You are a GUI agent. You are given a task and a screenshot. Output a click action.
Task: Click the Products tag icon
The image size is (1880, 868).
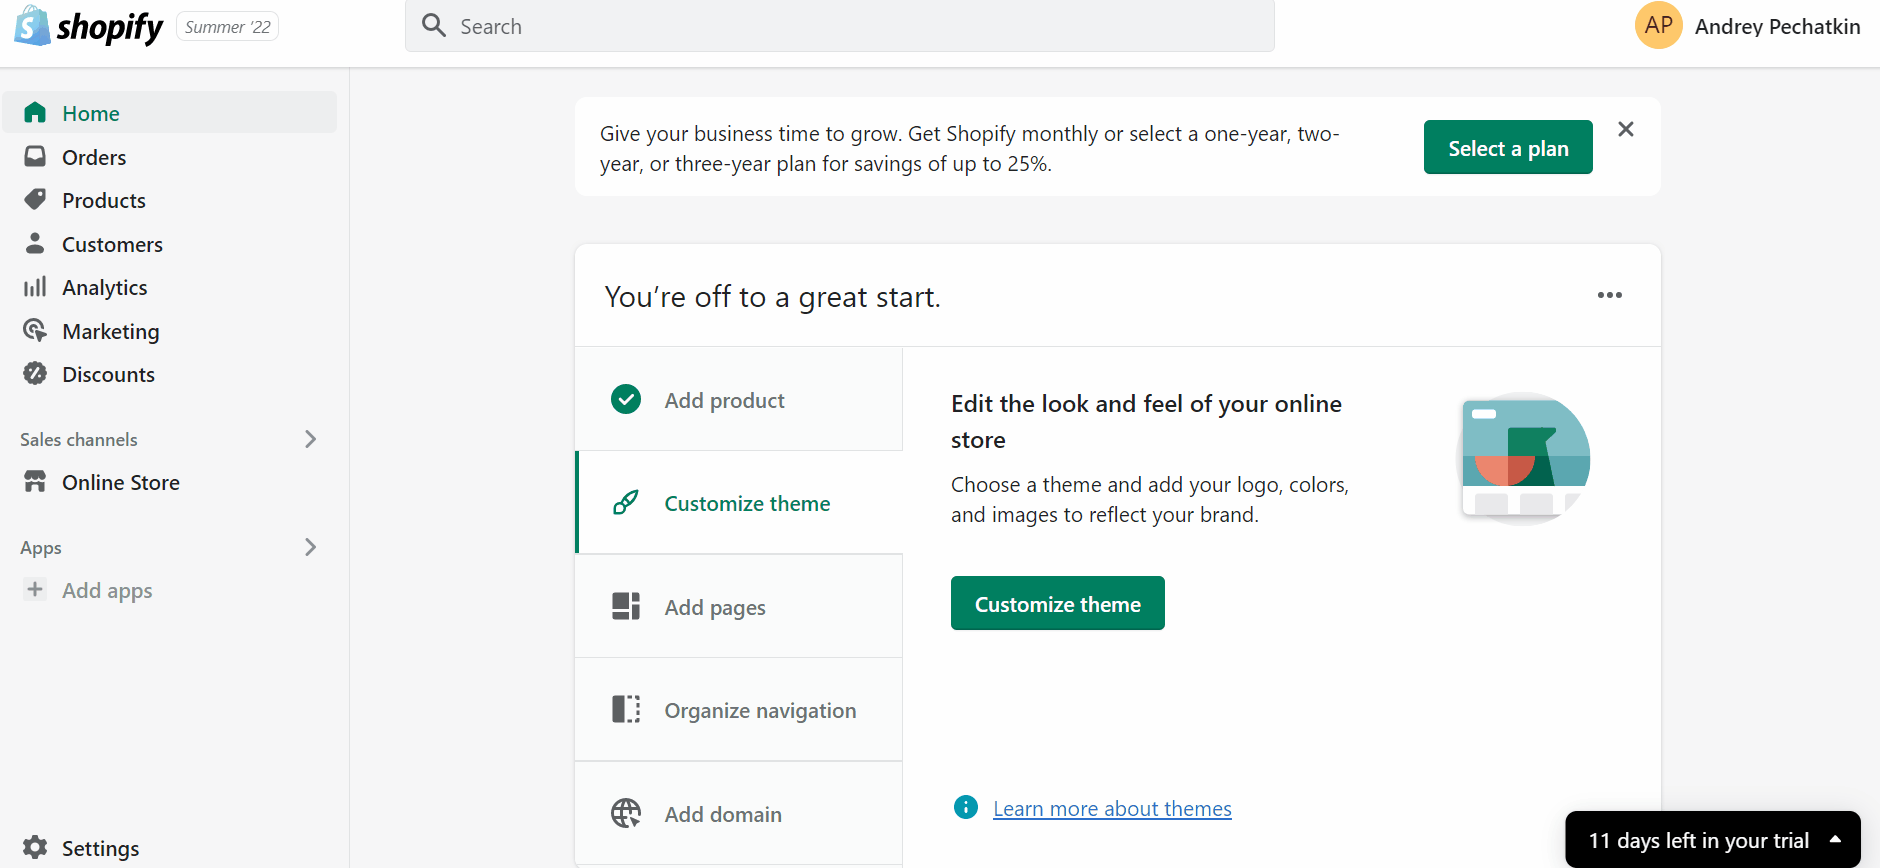tap(35, 199)
